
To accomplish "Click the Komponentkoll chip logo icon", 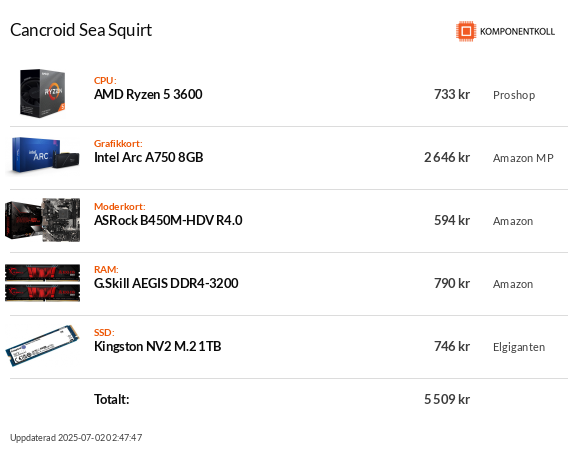I will coord(466,31).
